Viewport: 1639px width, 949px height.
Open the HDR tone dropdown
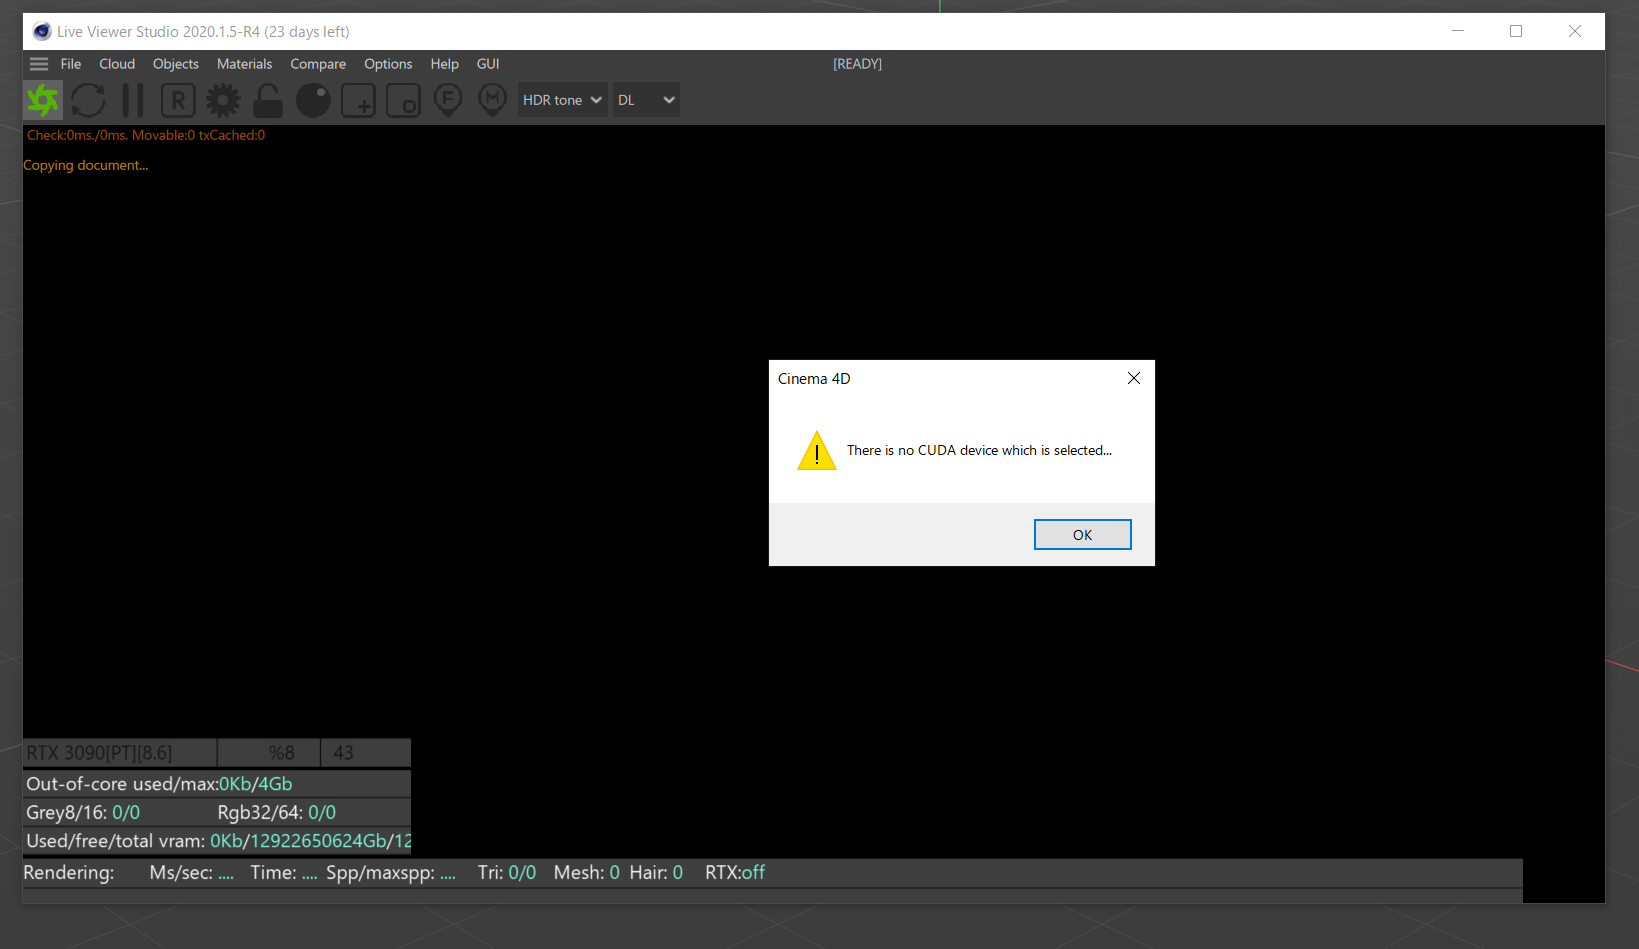tap(562, 100)
